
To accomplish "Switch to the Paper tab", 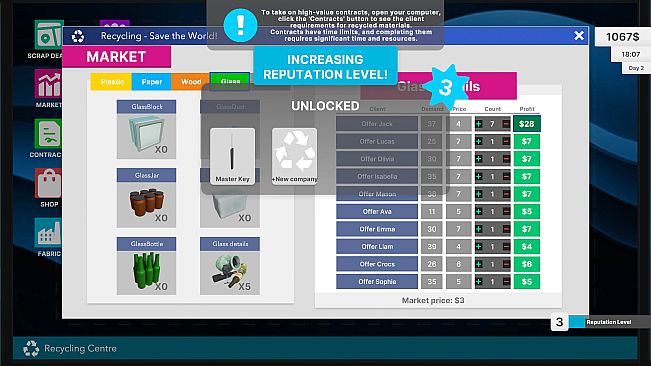I will [x=152, y=82].
